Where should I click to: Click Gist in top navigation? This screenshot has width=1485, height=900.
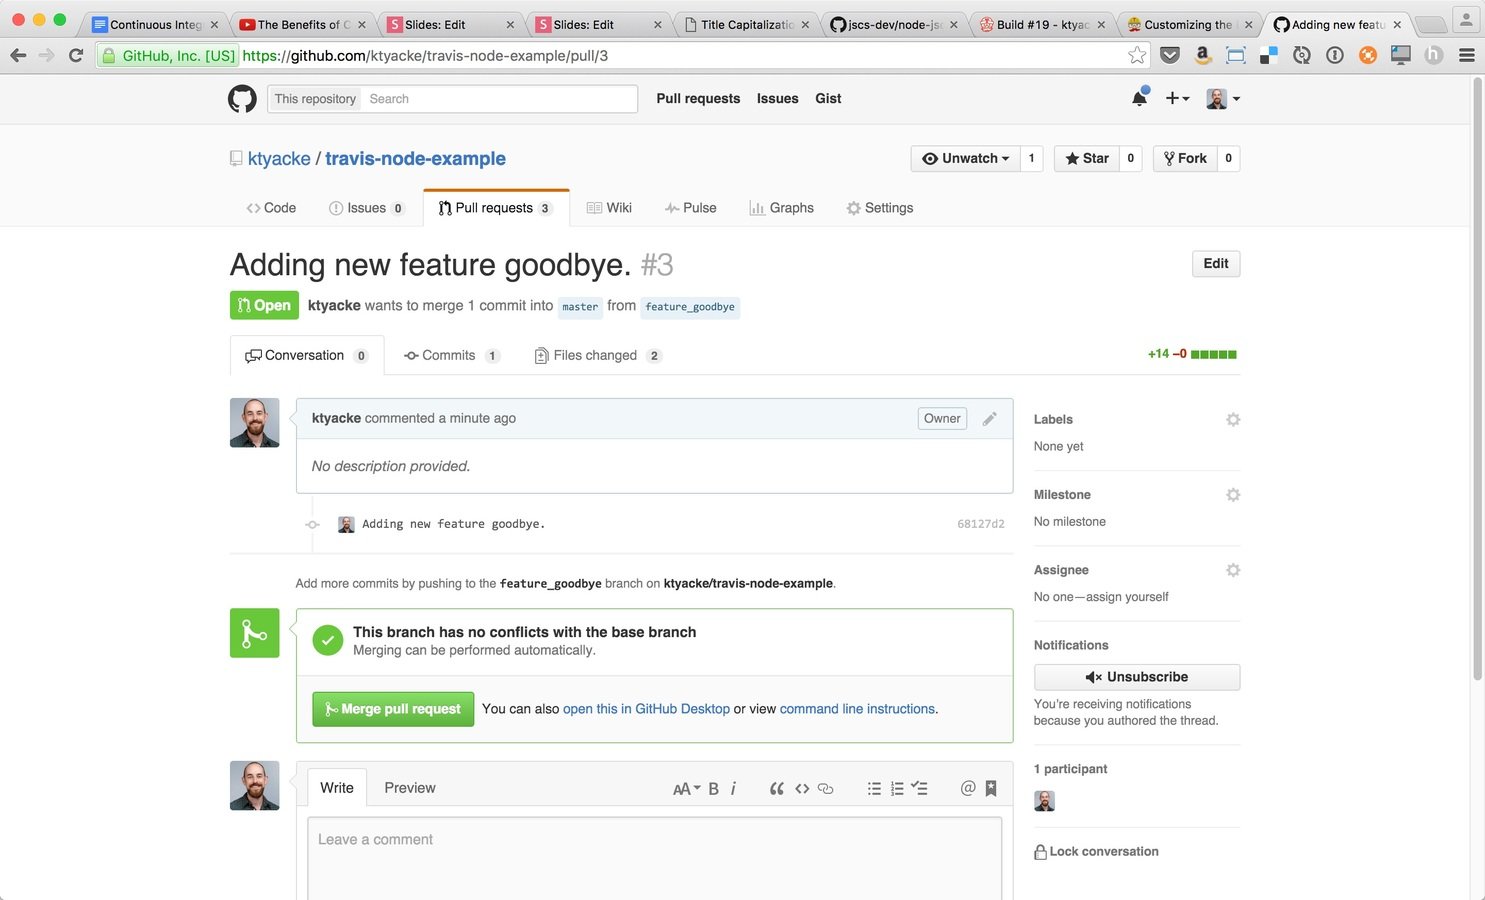828,98
